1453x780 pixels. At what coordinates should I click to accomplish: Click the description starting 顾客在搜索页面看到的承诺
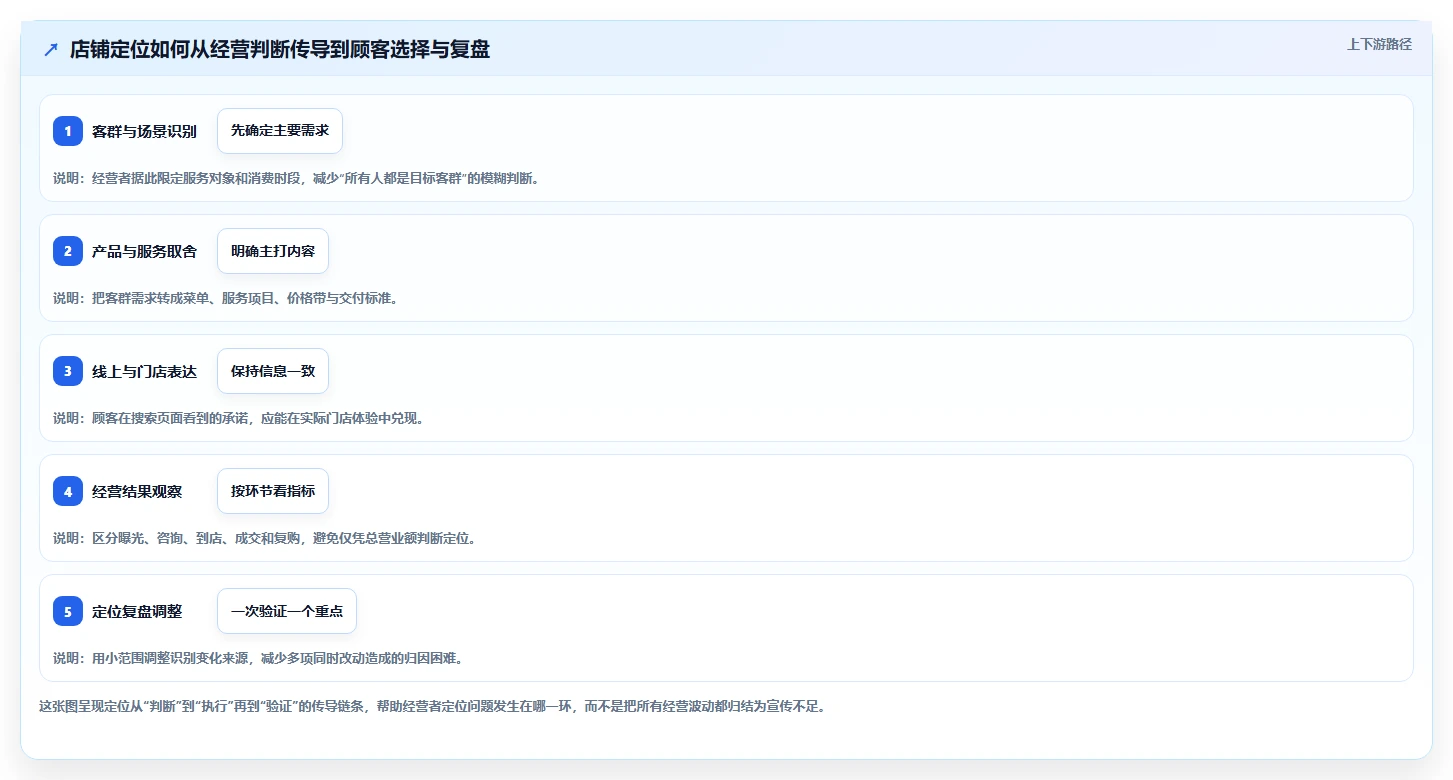point(239,418)
